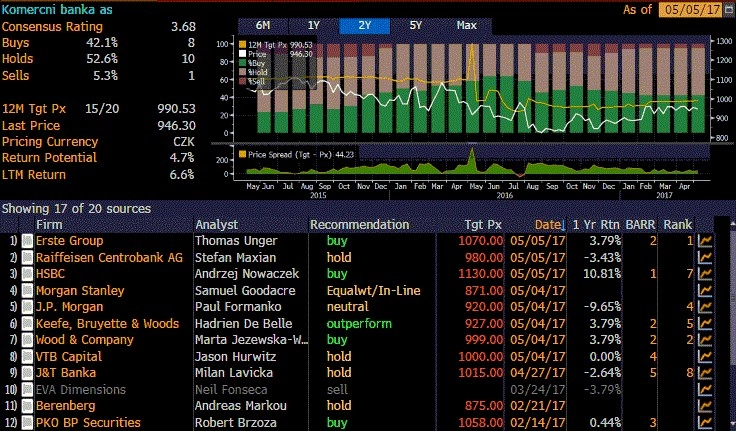Open Keefe, Bruyette & Woods firm link
The image size is (736, 431).
click(x=107, y=323)
